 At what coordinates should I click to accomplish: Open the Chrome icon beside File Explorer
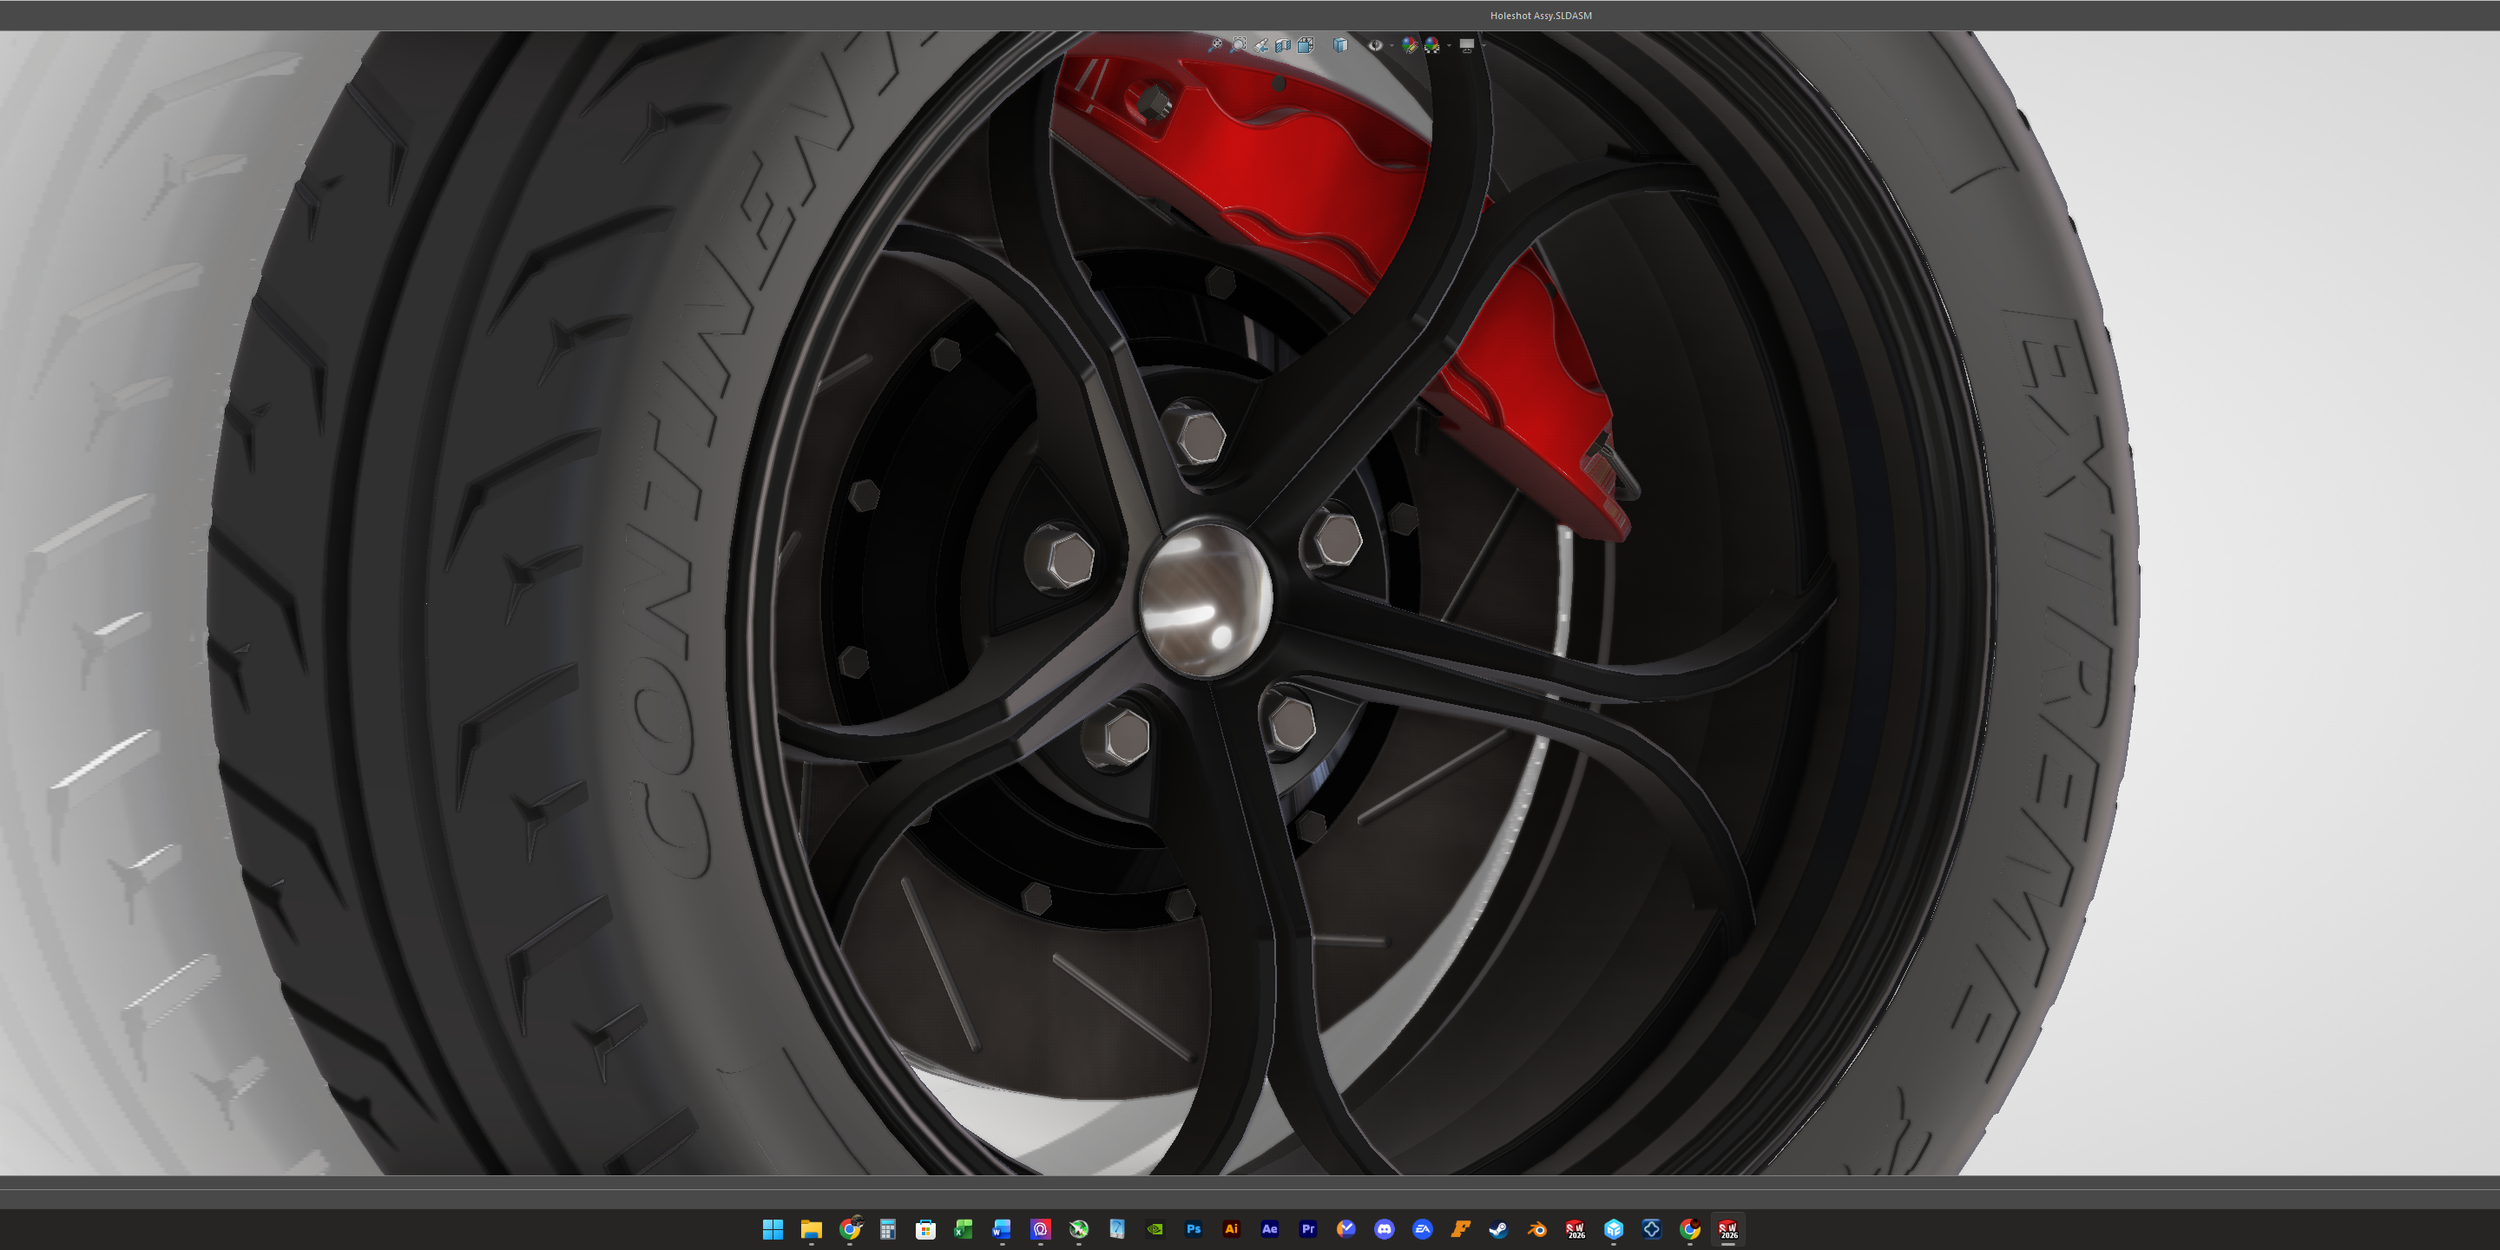[850, 1229]
